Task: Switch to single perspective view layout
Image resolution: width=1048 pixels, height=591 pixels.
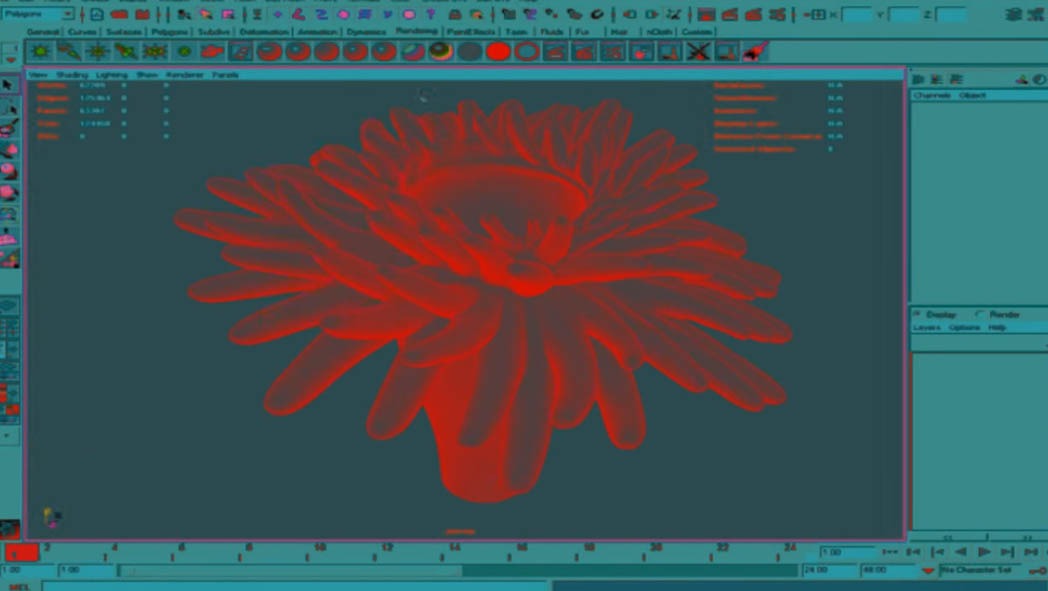Action: pos(8,306)
